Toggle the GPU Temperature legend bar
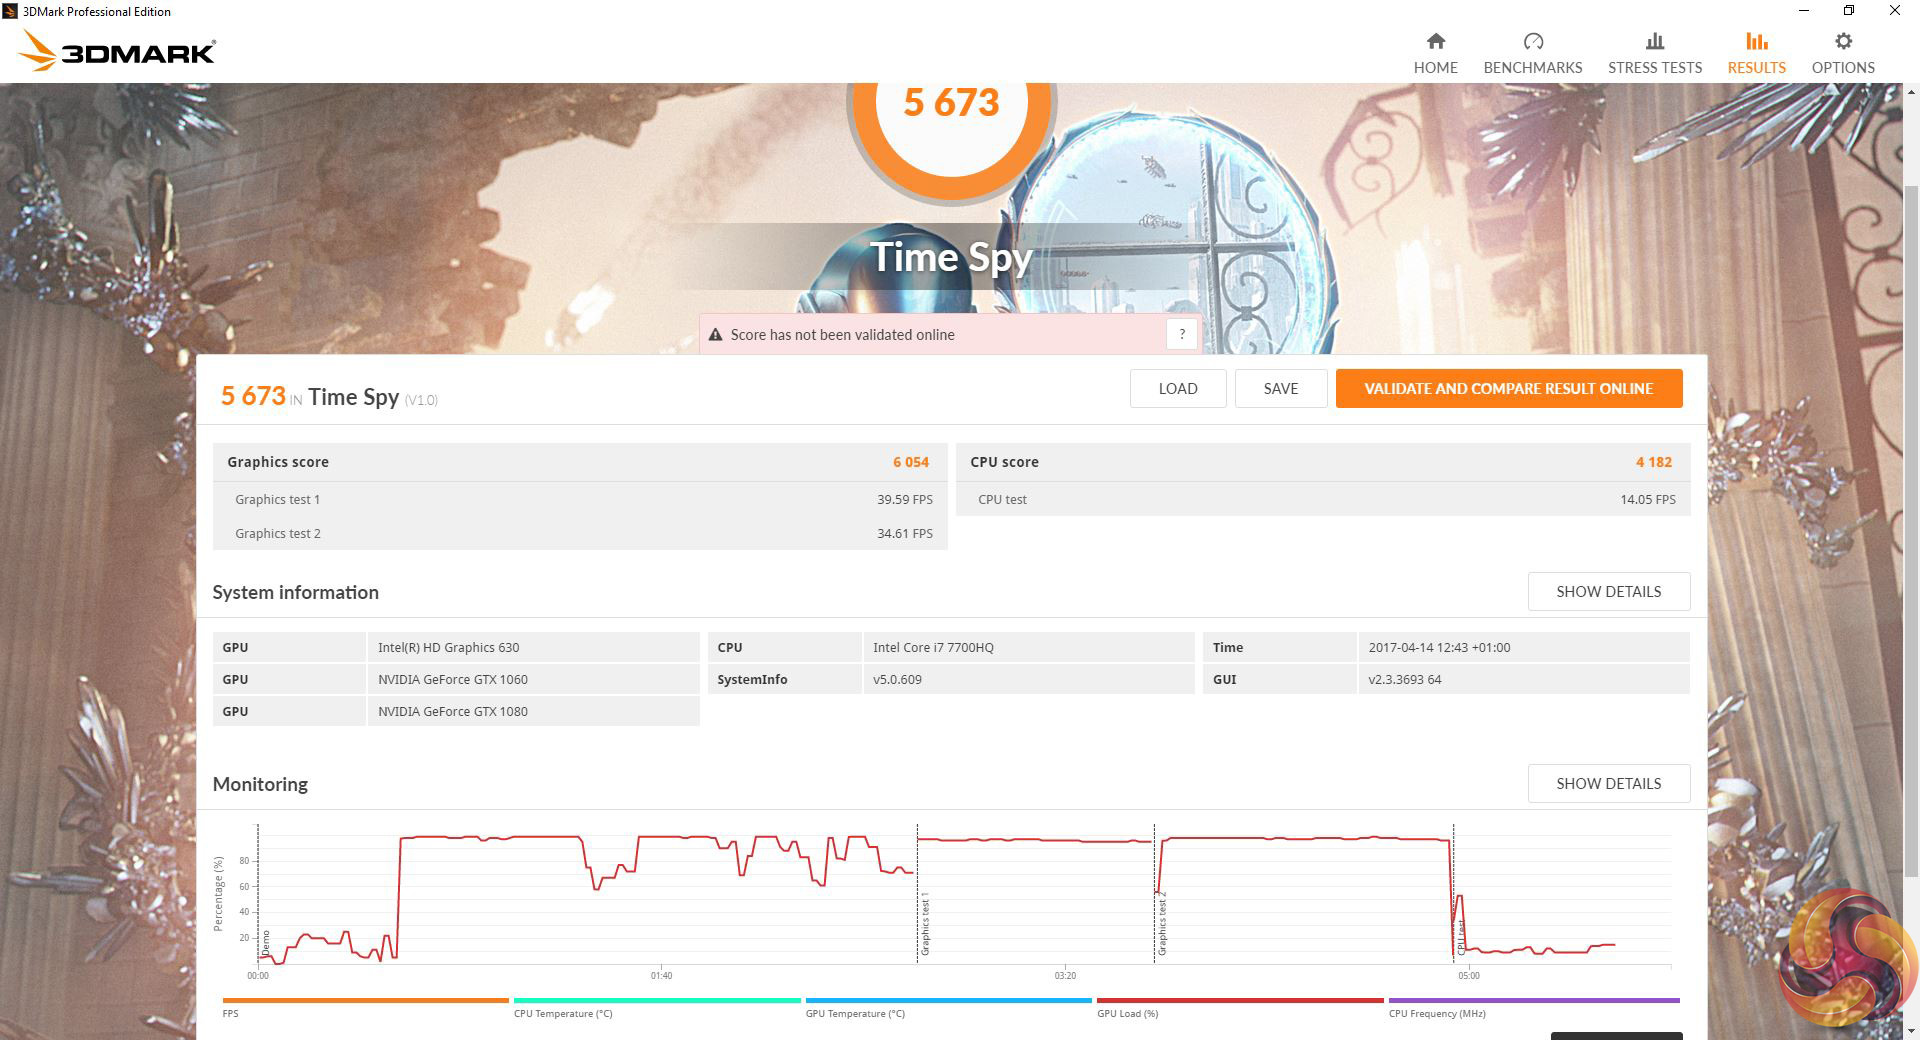 tap(949, 1000)
